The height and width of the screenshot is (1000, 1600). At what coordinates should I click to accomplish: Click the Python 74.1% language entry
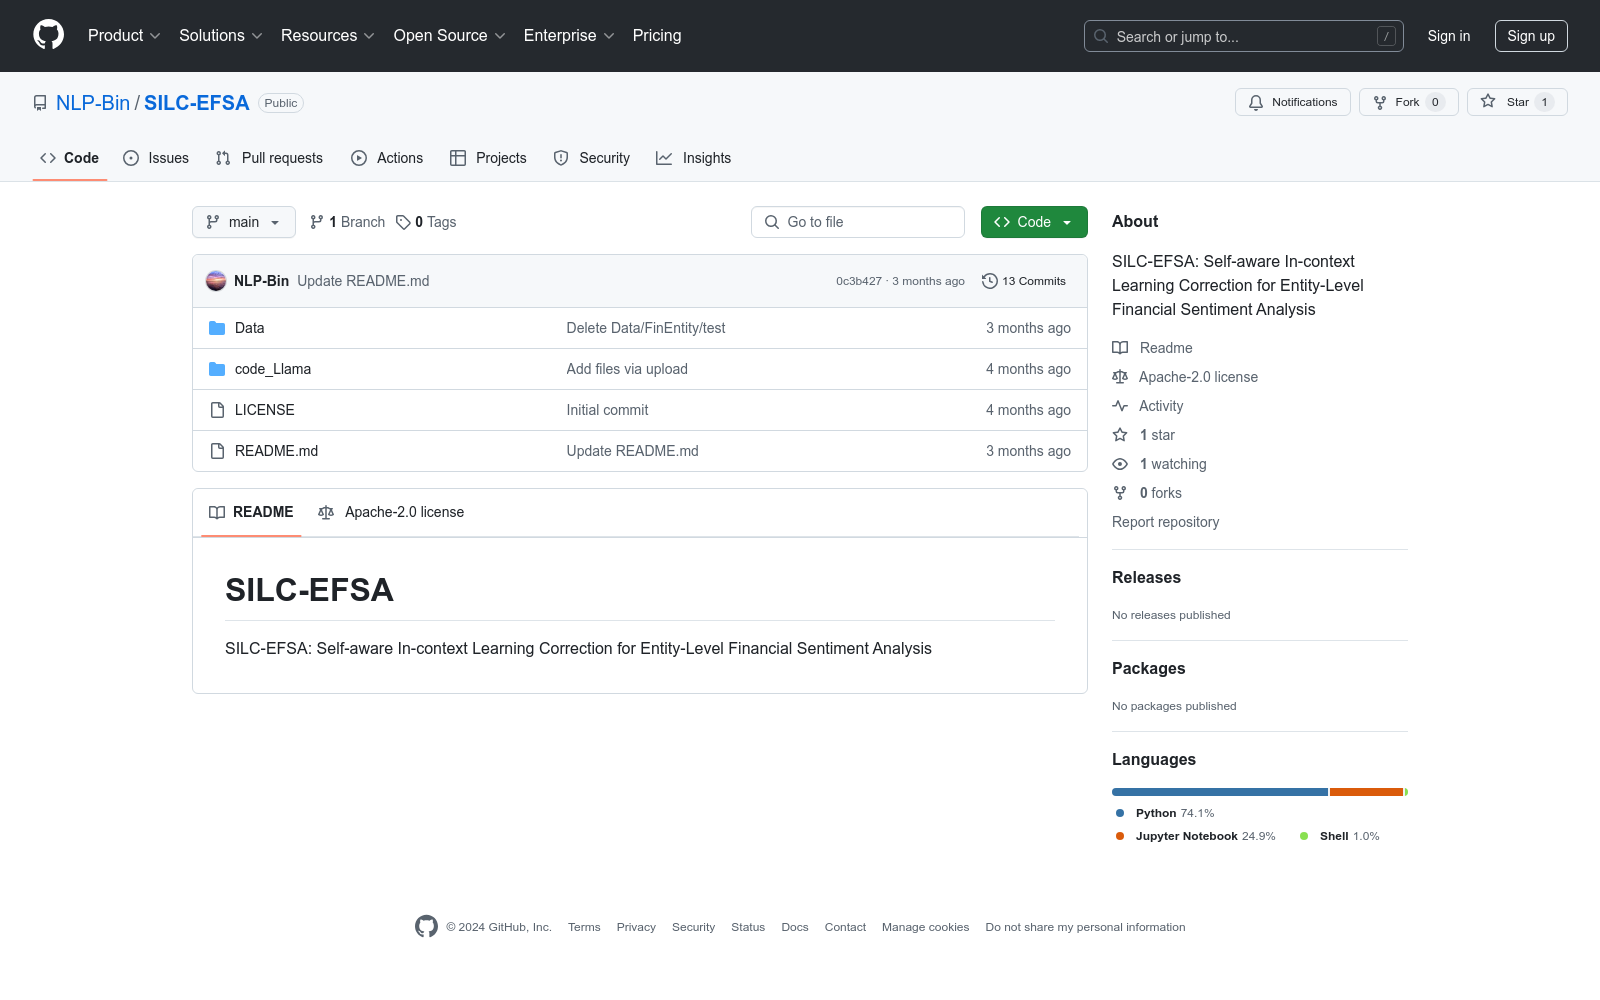tap(1165, 813)
